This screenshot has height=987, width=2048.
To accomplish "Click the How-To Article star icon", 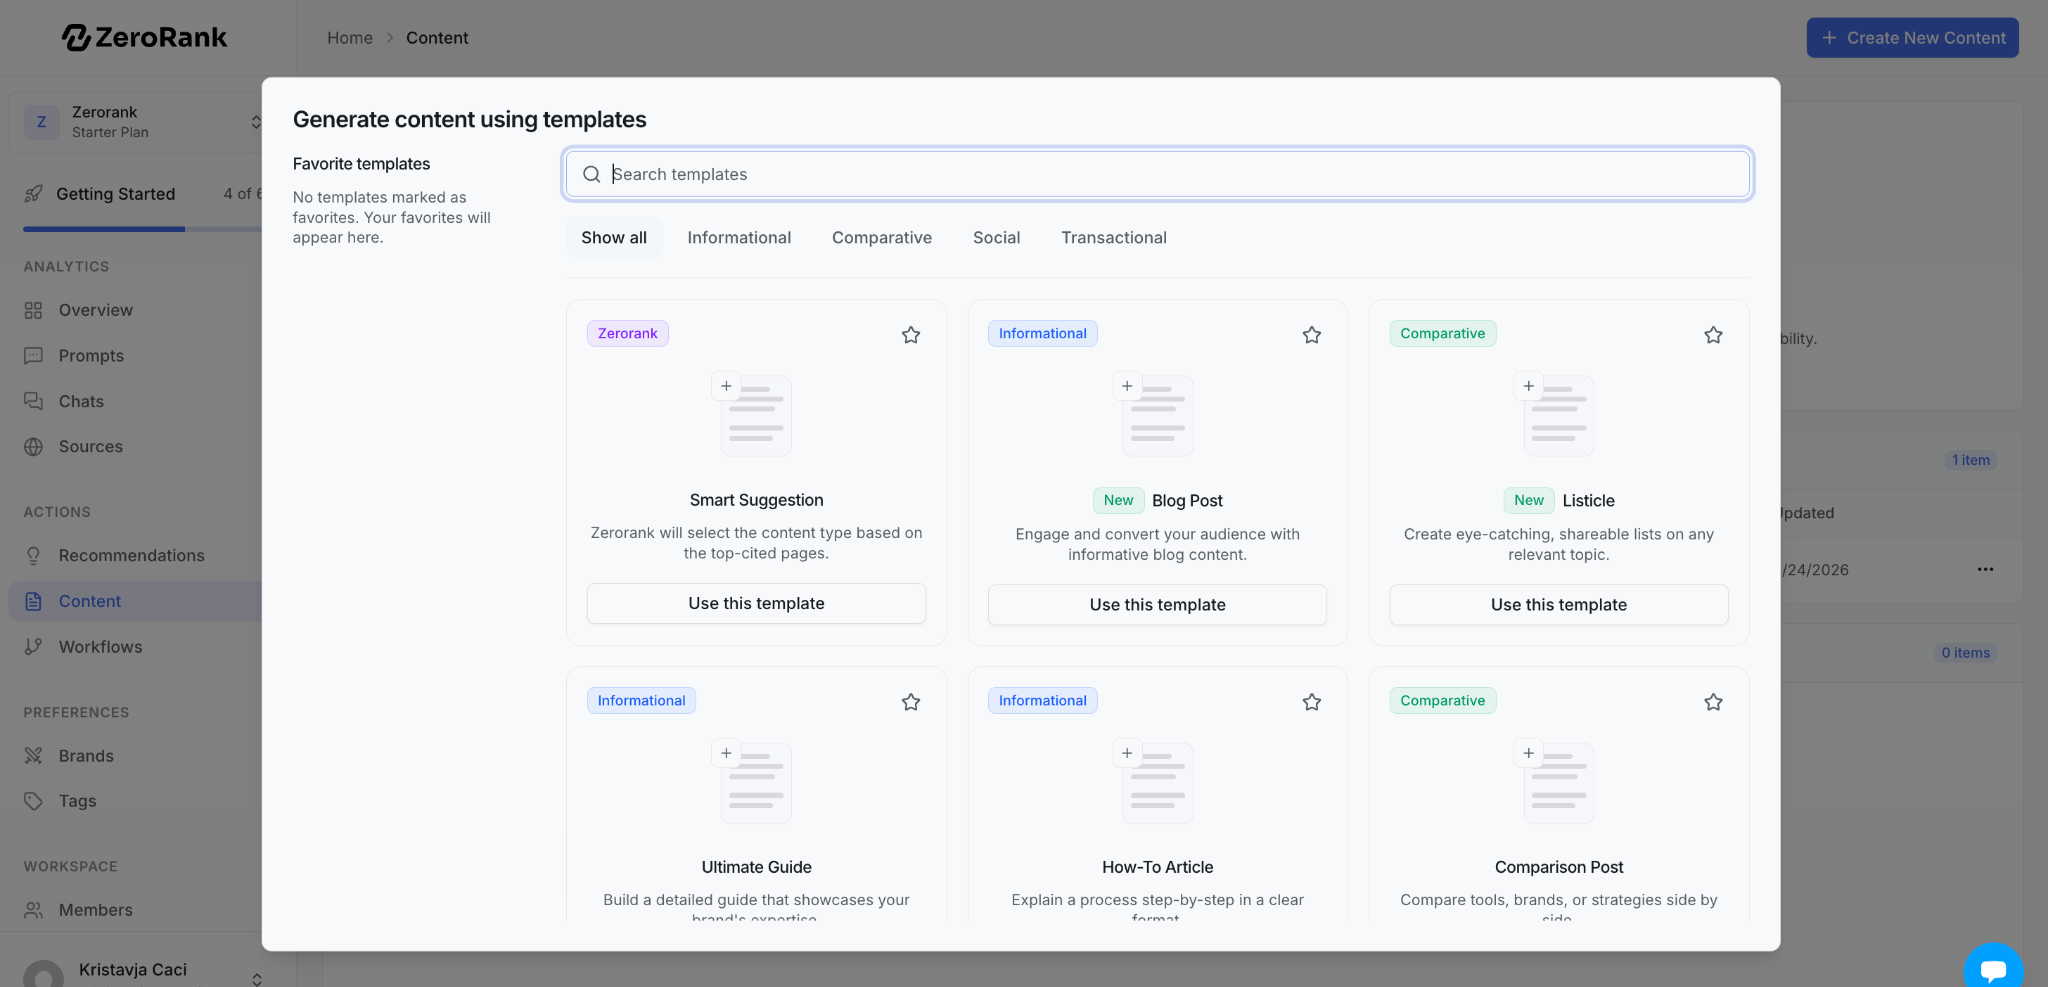I will point(1311,702).
